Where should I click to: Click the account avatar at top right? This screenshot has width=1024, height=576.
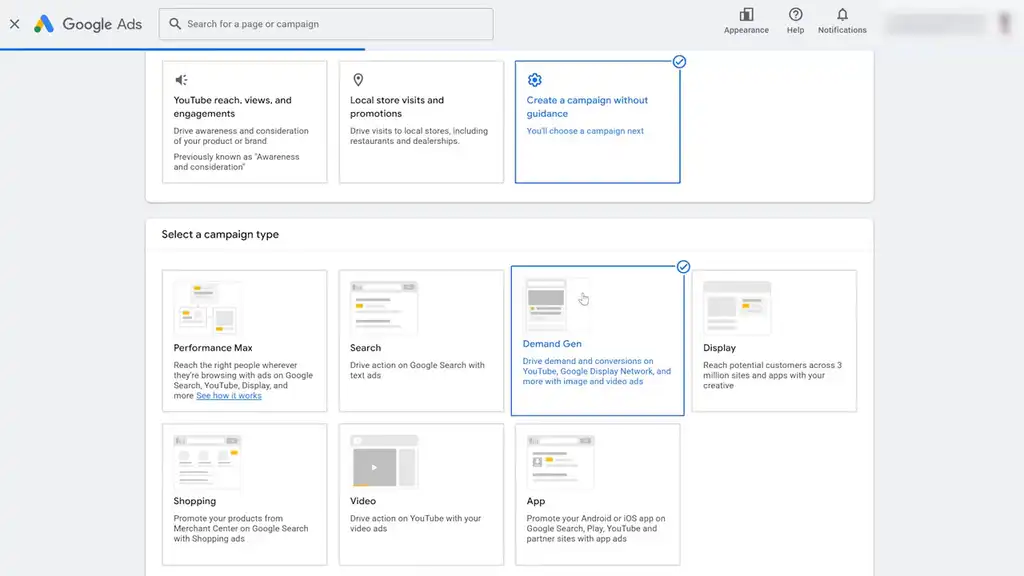(x=1005, y=24)
